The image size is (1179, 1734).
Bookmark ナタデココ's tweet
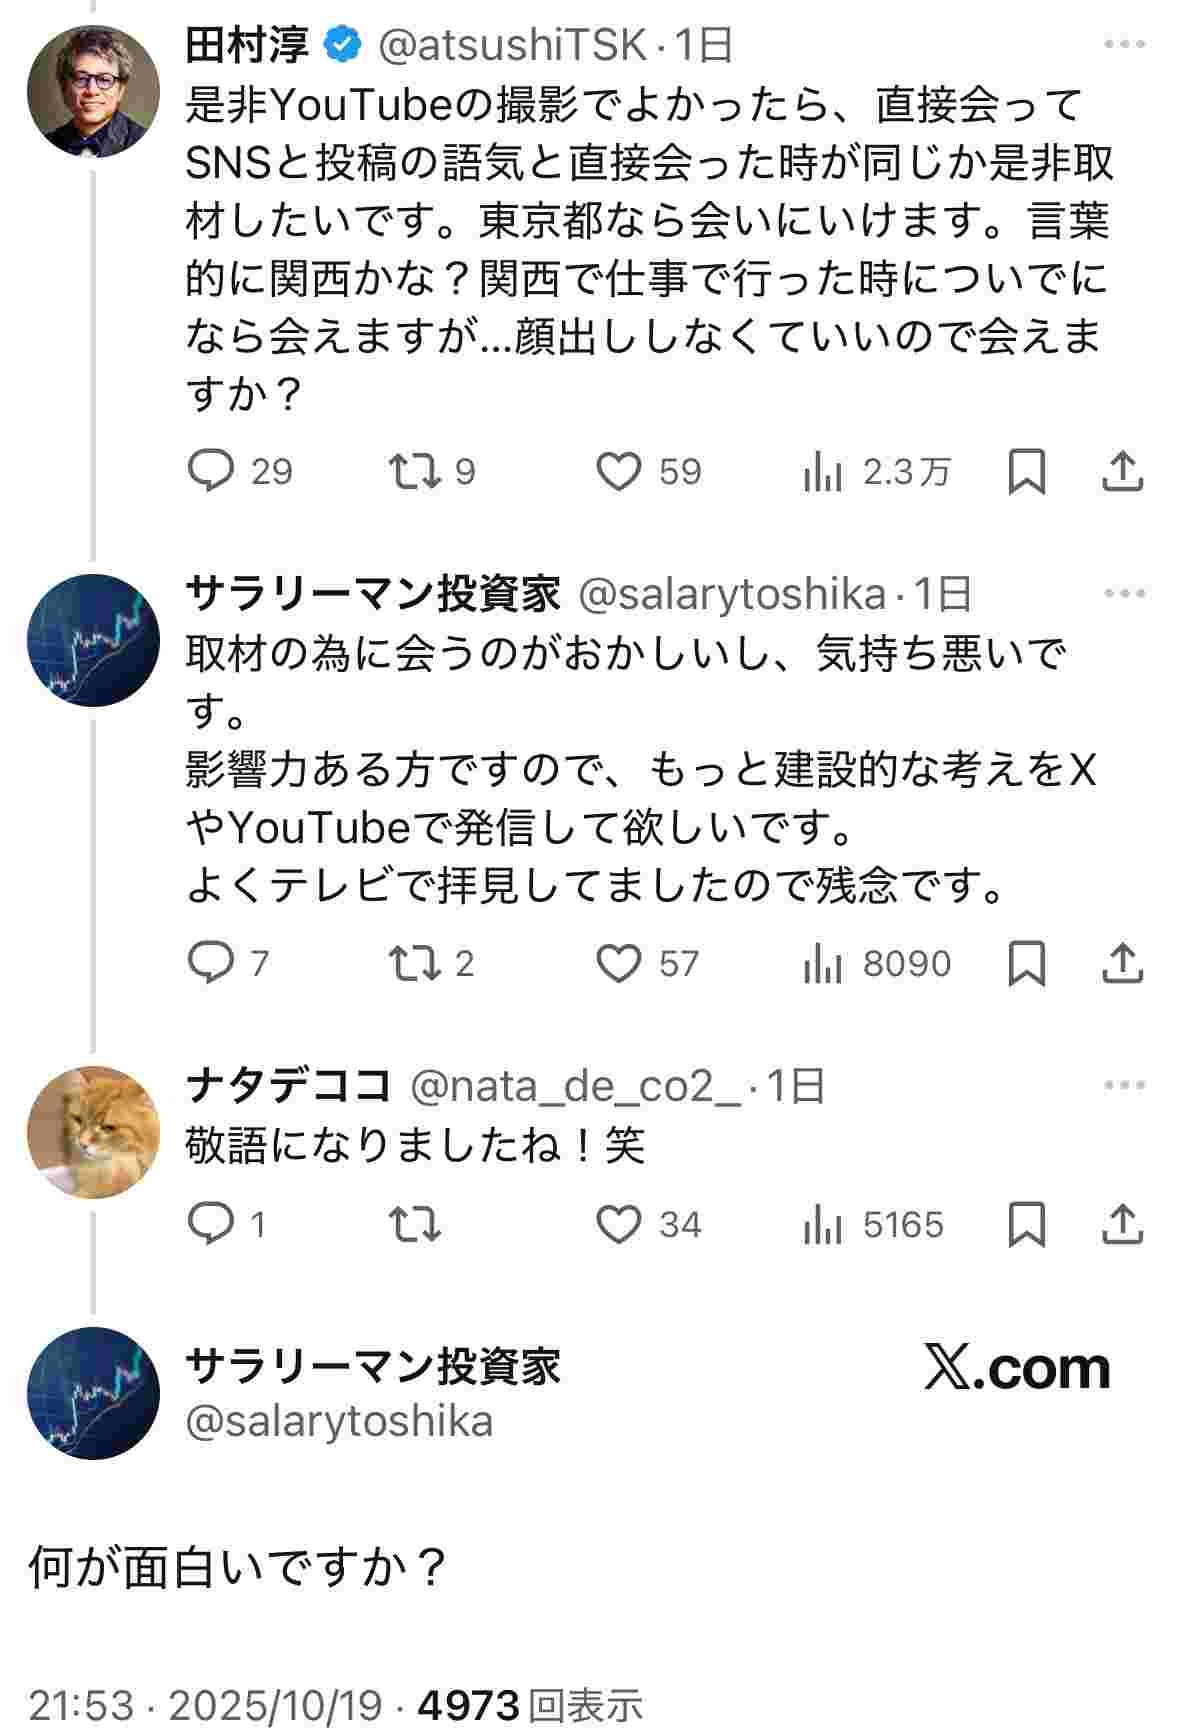1026,1225
